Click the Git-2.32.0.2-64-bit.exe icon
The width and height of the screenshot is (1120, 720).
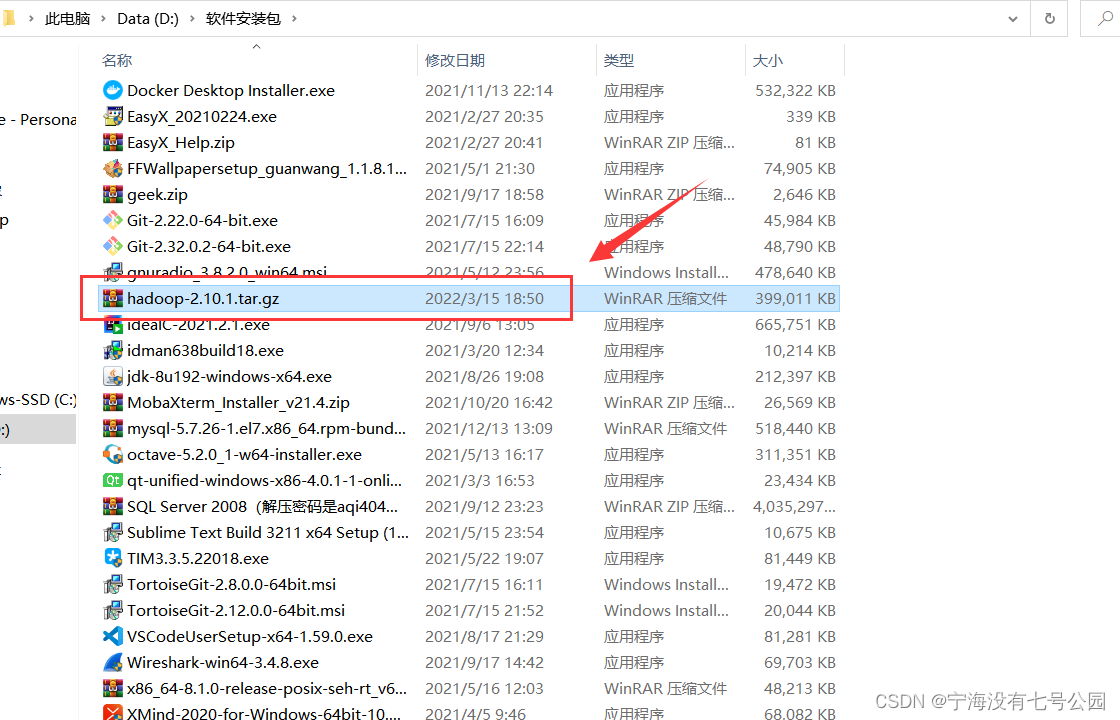point(113,246)
